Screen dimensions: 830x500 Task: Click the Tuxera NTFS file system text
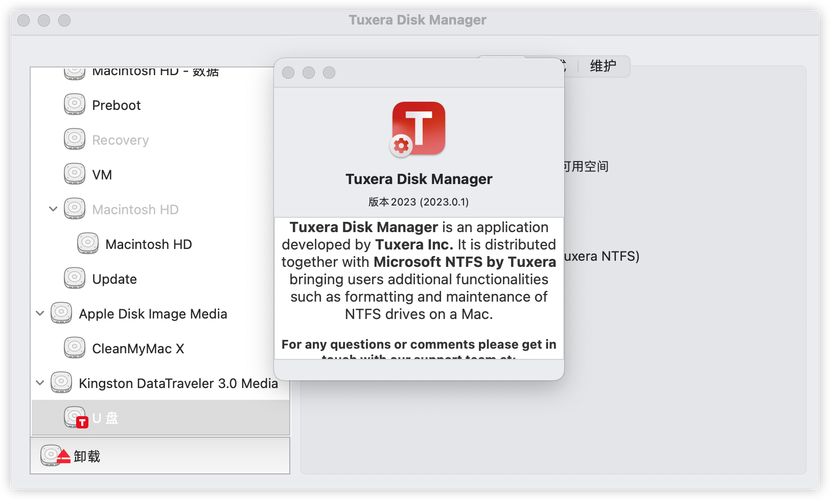click(x=602, y=256)
